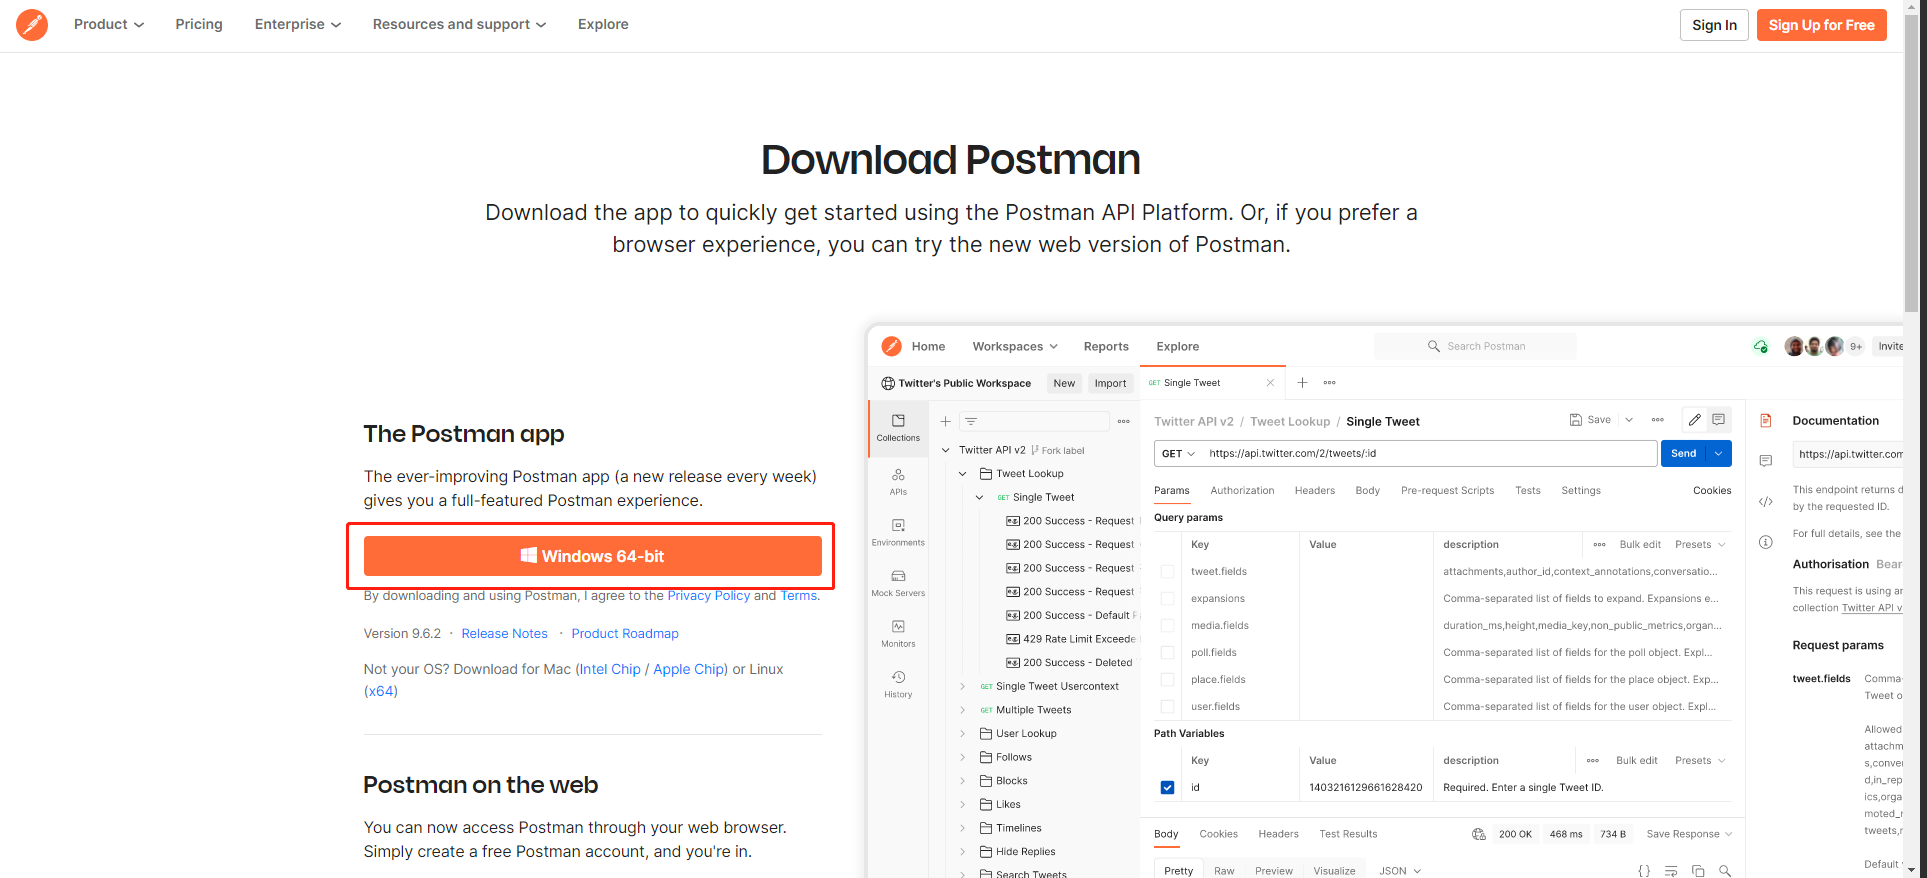Click the copy response icon
This screenshot has width=1927, height=878.
1698,871
